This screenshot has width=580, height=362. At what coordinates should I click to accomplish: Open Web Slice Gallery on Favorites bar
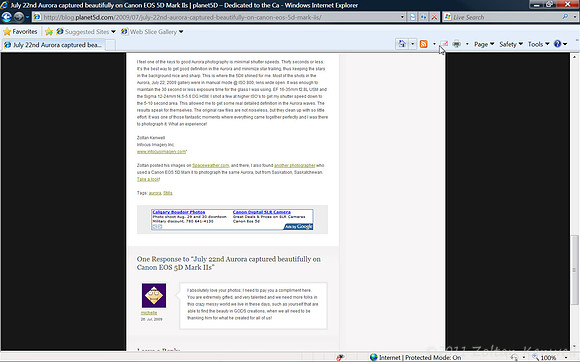point(152,32)
